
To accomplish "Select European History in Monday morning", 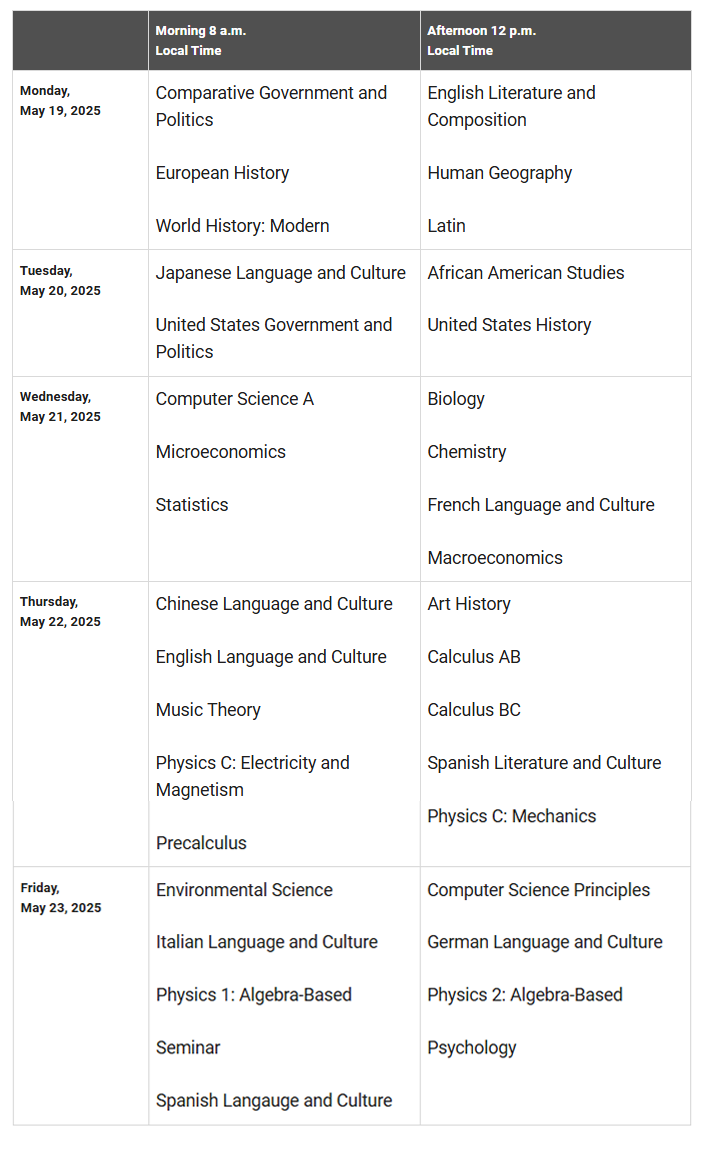I will pos(222,173).
